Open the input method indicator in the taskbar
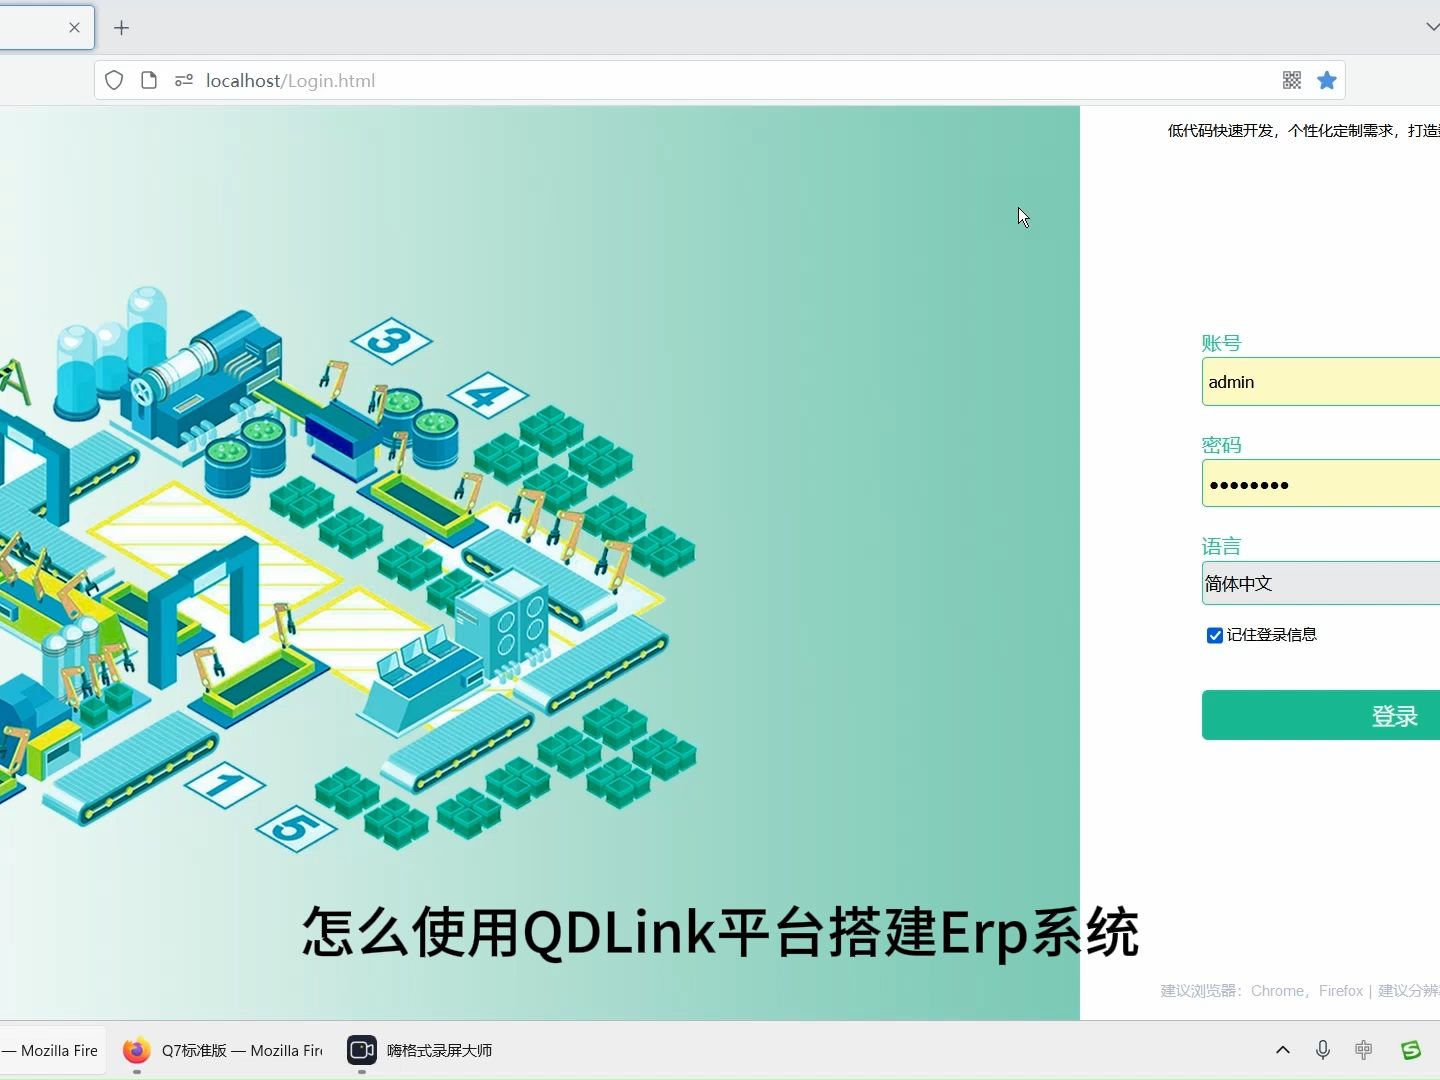This screenshot has width=1440, height=1080. (x=1363, y=1050)
